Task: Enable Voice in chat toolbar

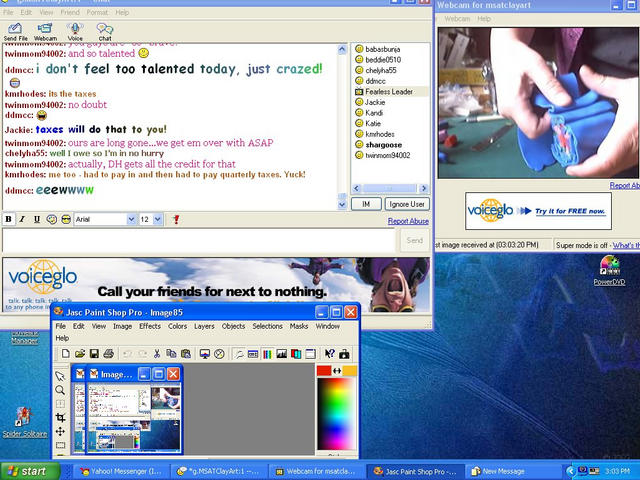Action: [x=75, y=32]
